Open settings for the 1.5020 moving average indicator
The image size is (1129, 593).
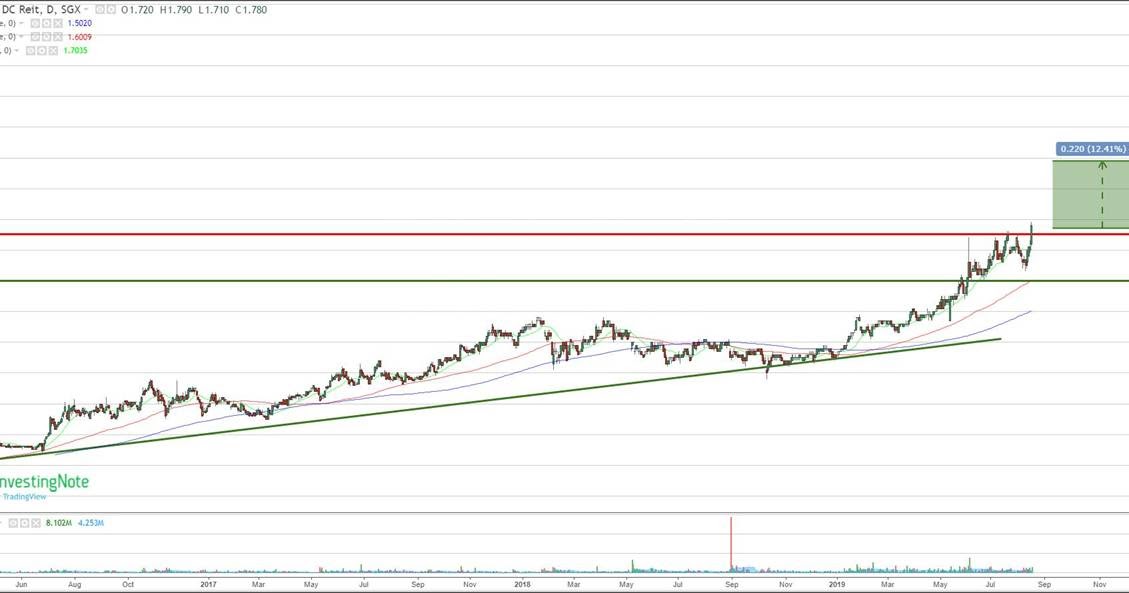pyautogui.click(x=47, y=22)
